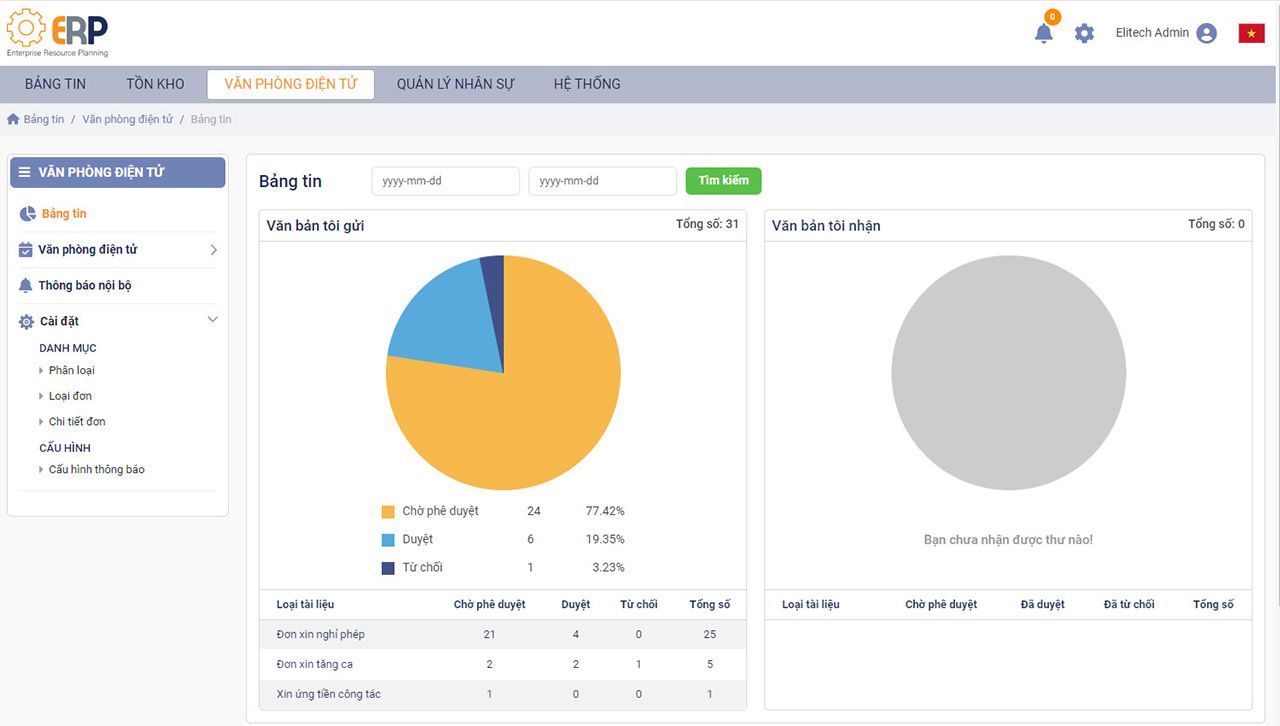Collapse the Cài đặt chevron
Screen dimensions: 1280x726
click(x=212, y=320)
